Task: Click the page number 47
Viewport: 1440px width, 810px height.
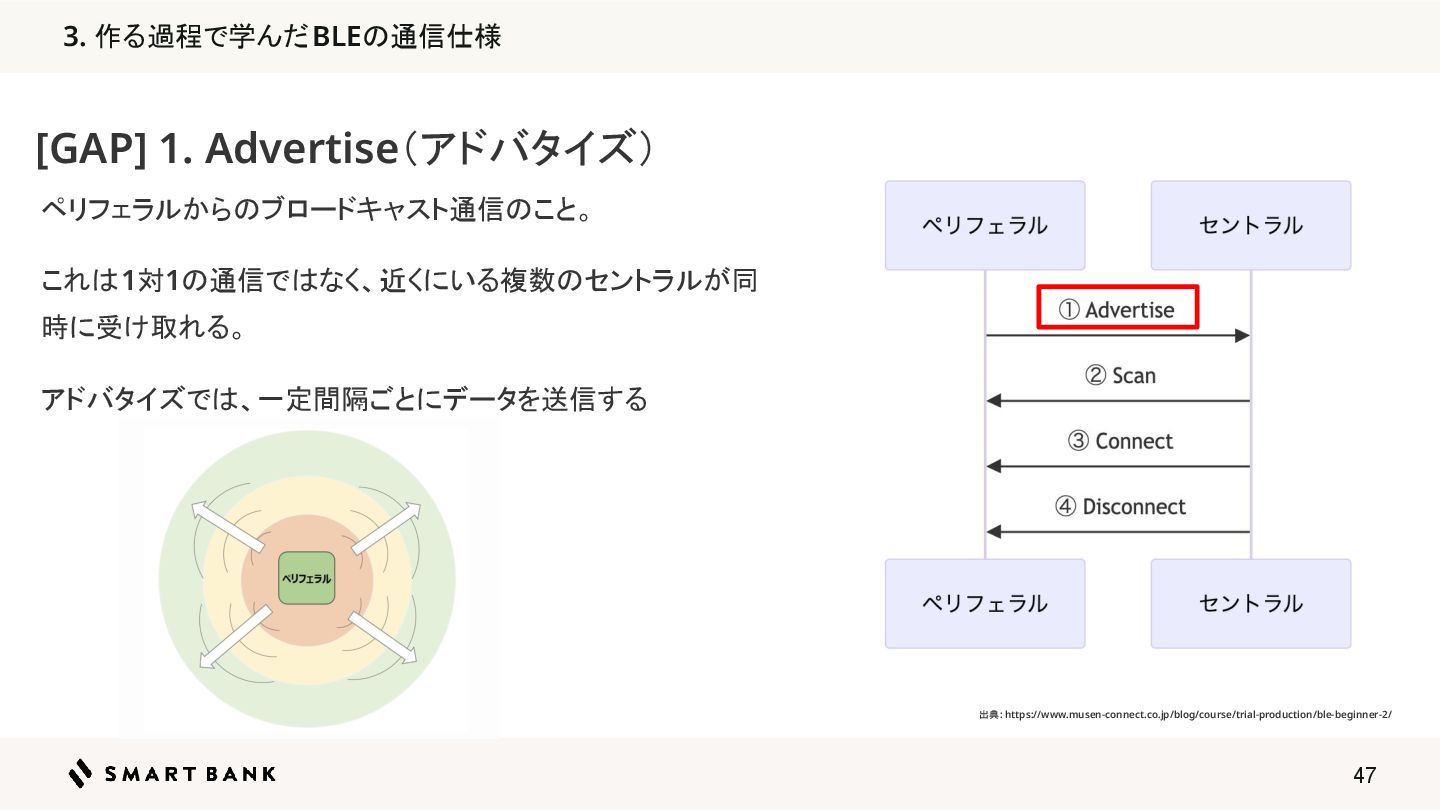Action: tap(1364, 775)
